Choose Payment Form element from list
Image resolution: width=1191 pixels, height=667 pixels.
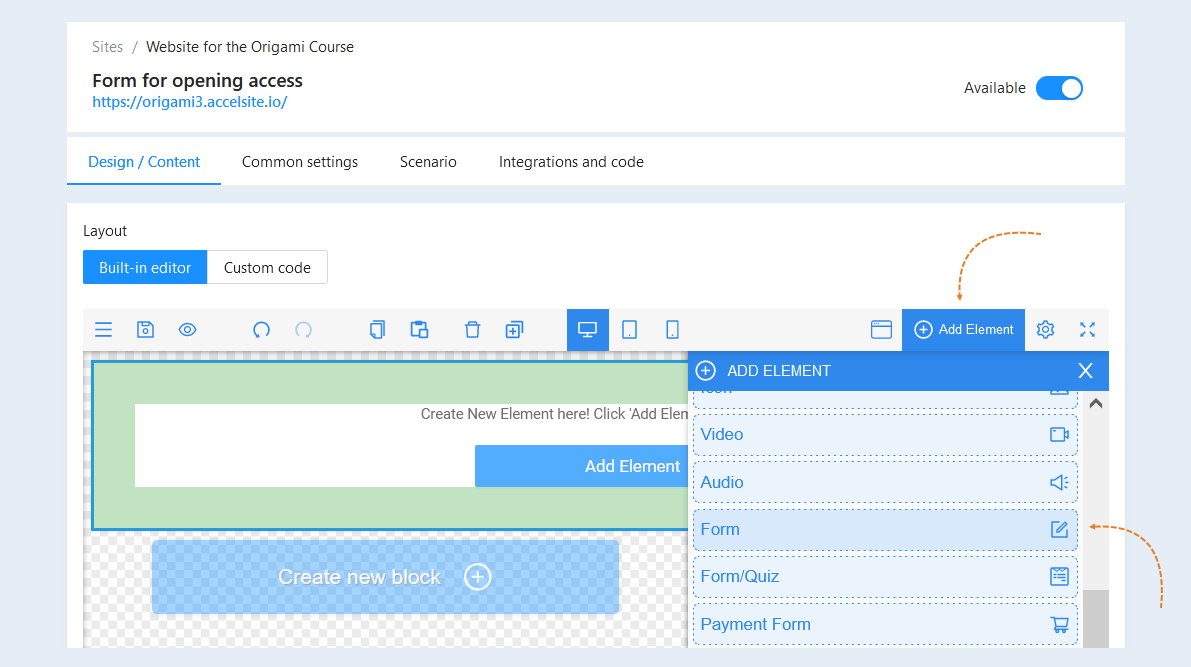tap(885, 624)
